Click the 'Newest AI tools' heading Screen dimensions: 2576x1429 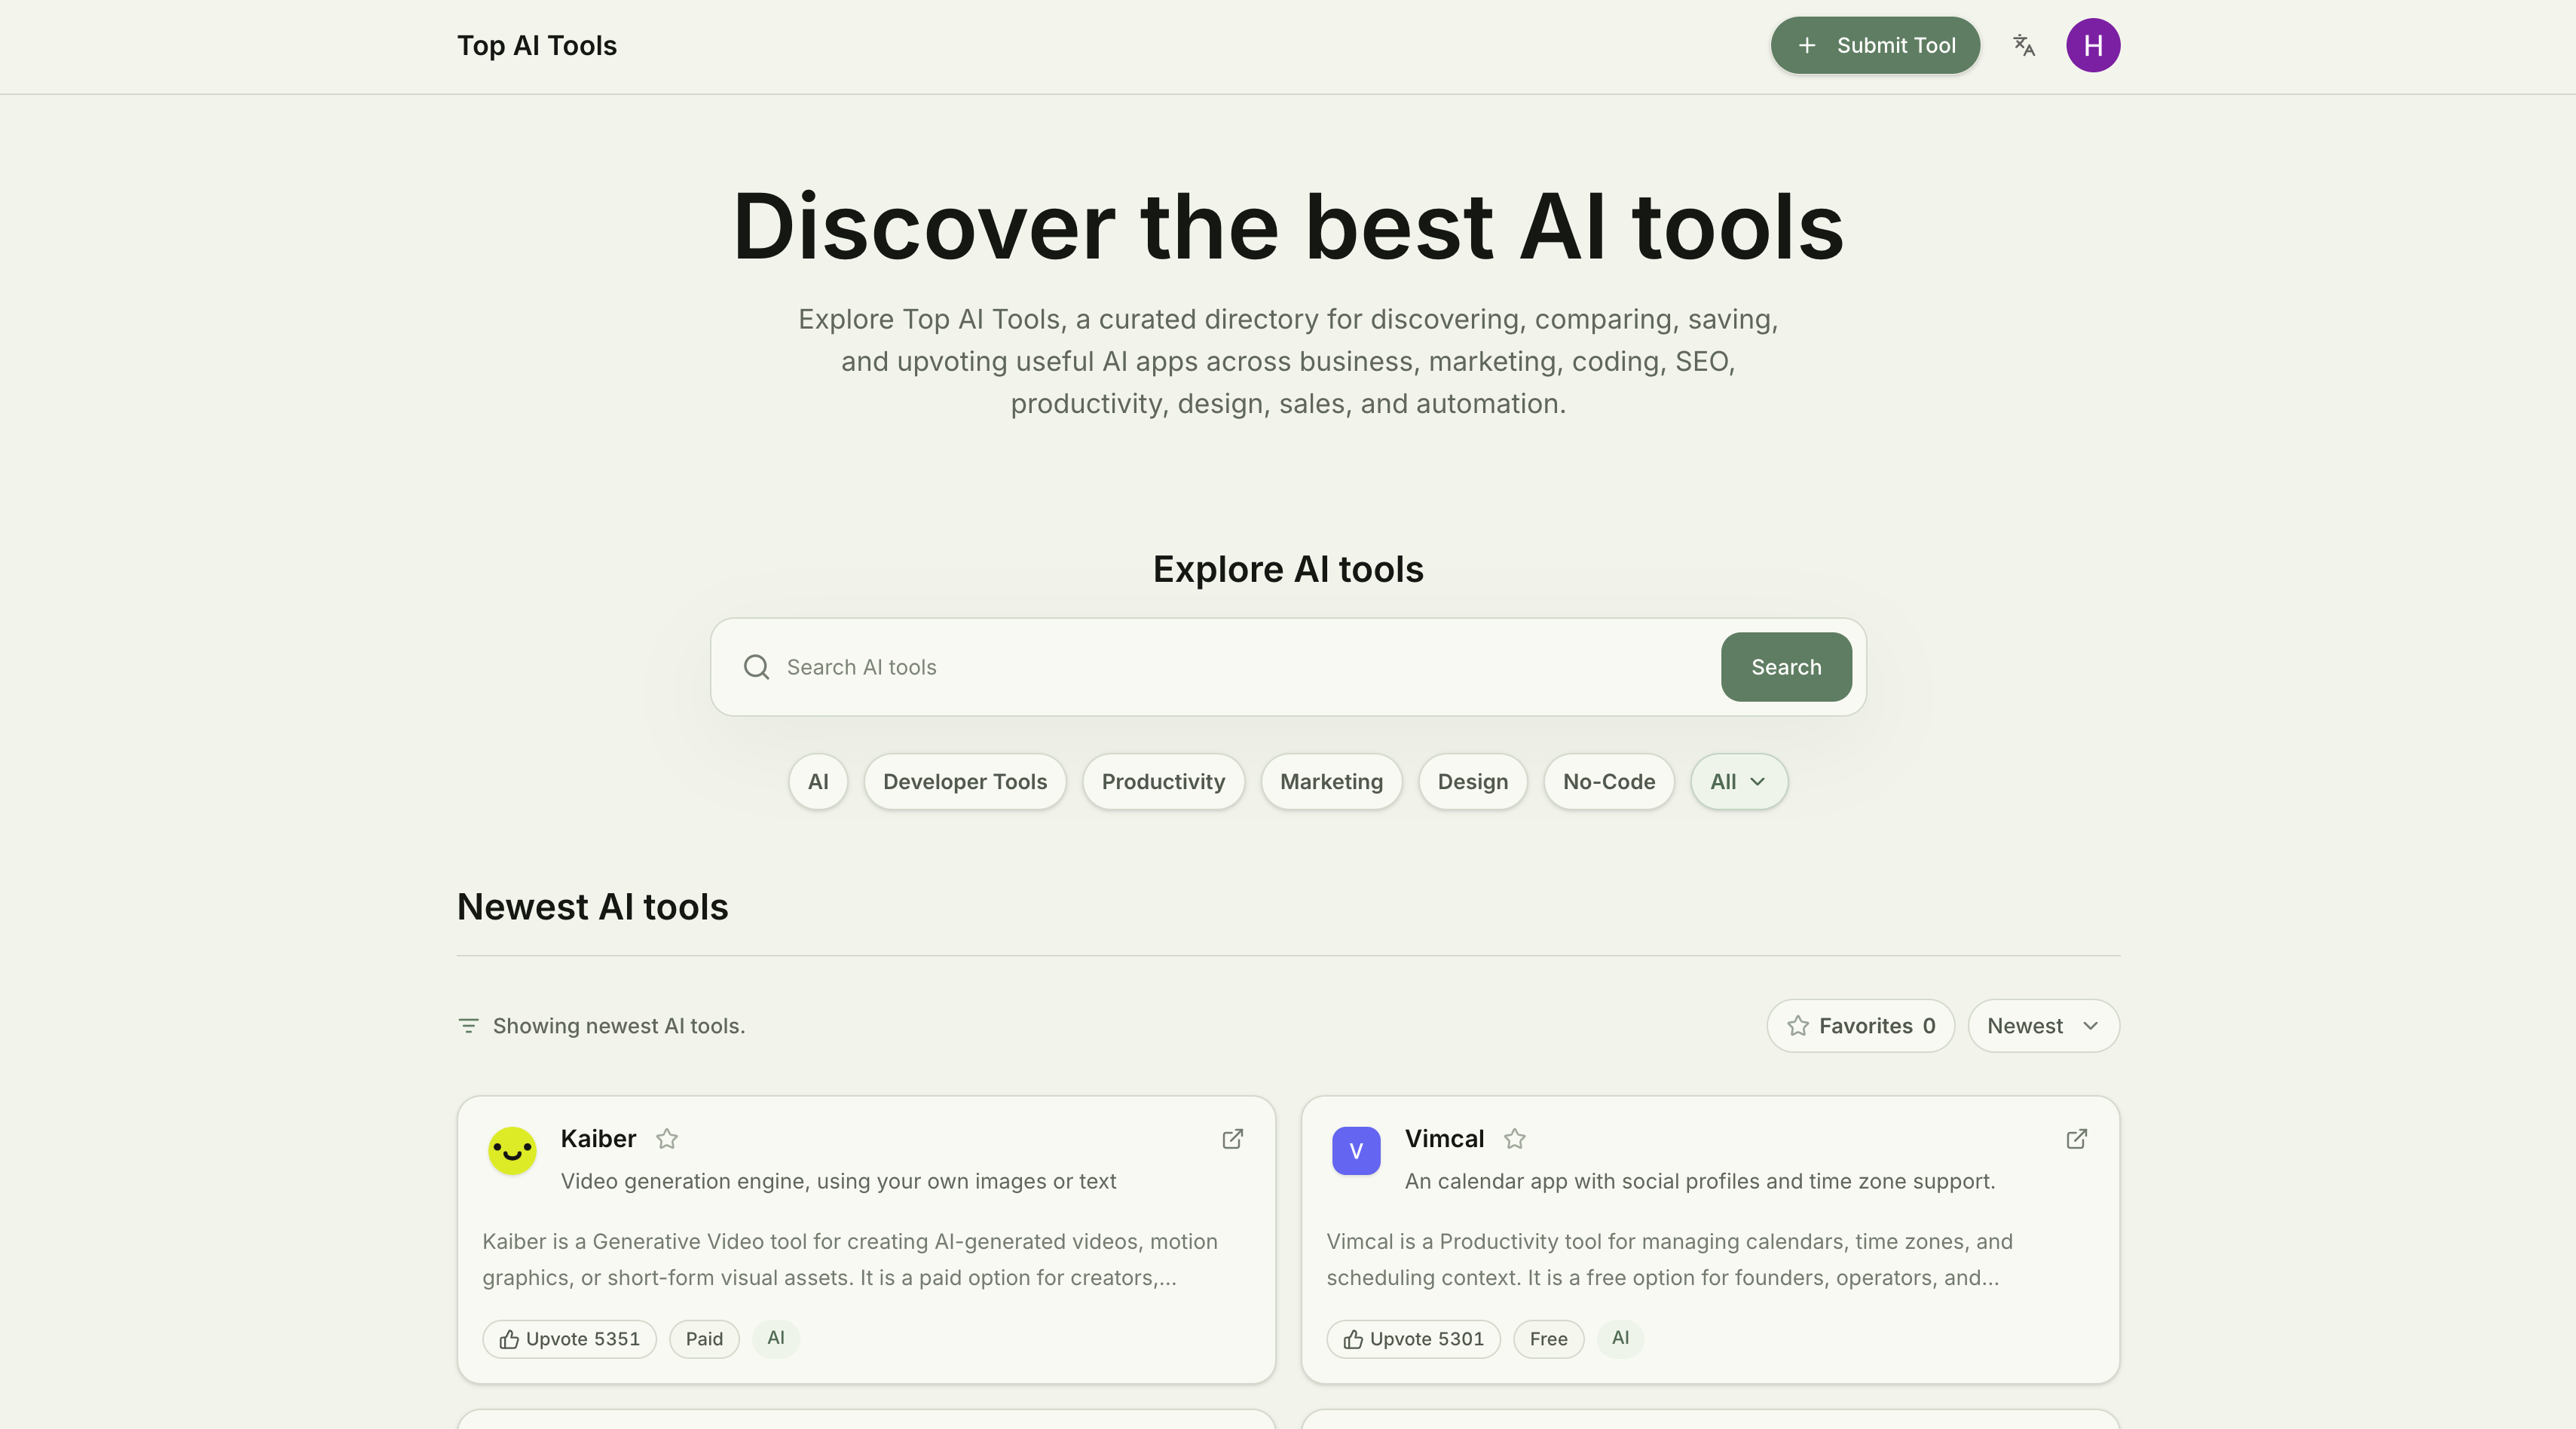pyautogui.click(x=592, y=907)
